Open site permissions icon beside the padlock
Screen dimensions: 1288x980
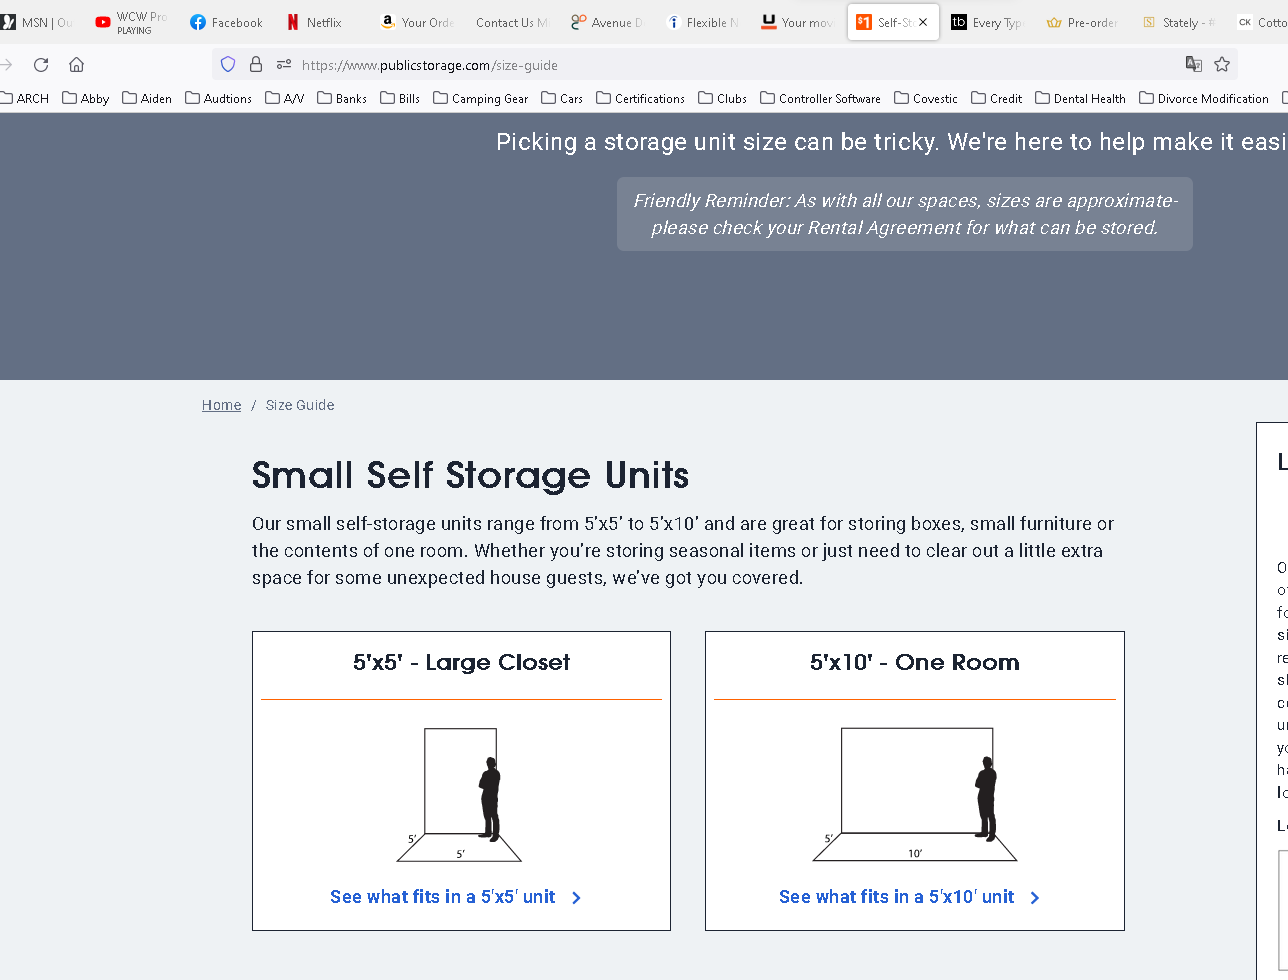(x=284, y=65)
